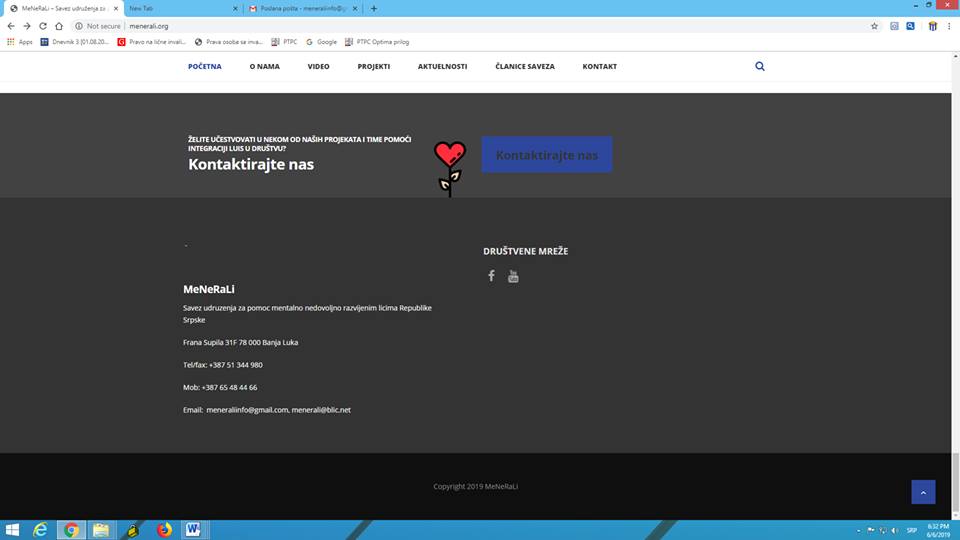Switch to the Poslana pošta Gmail tab
The width and height of the screenshot is (960, 540).
point(298,8)
